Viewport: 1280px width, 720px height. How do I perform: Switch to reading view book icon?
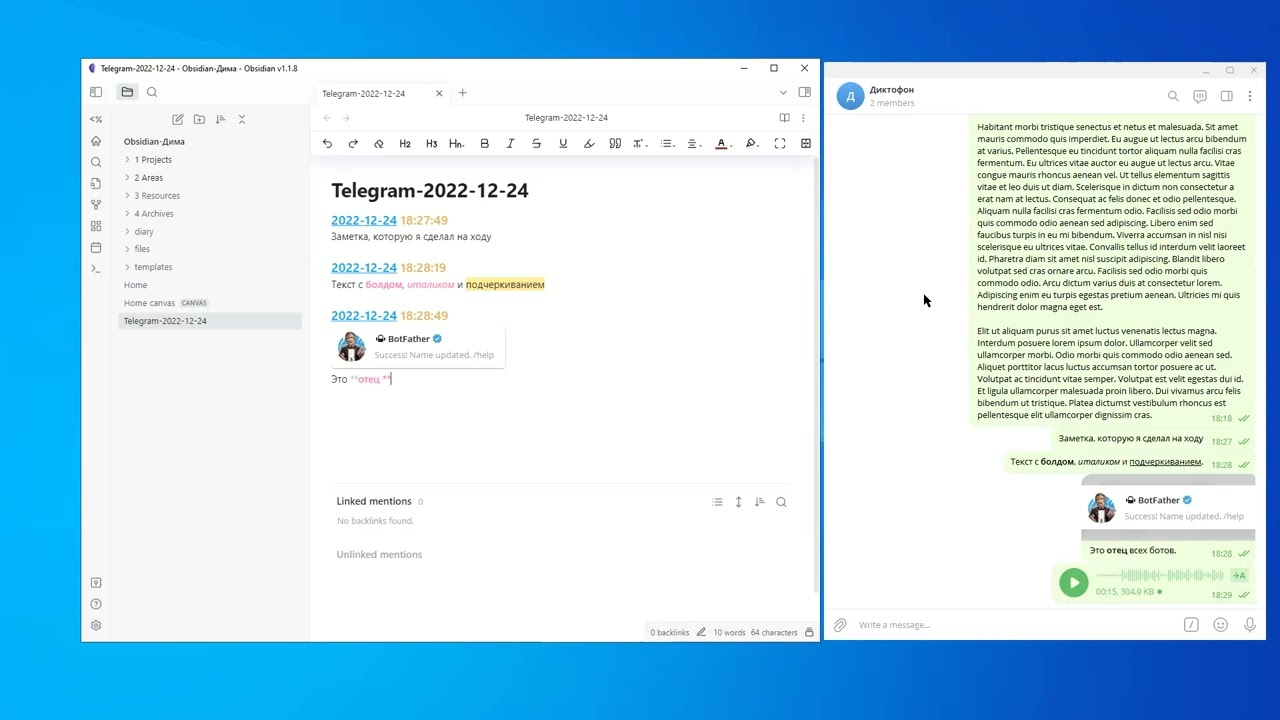(x=784, y=118)
